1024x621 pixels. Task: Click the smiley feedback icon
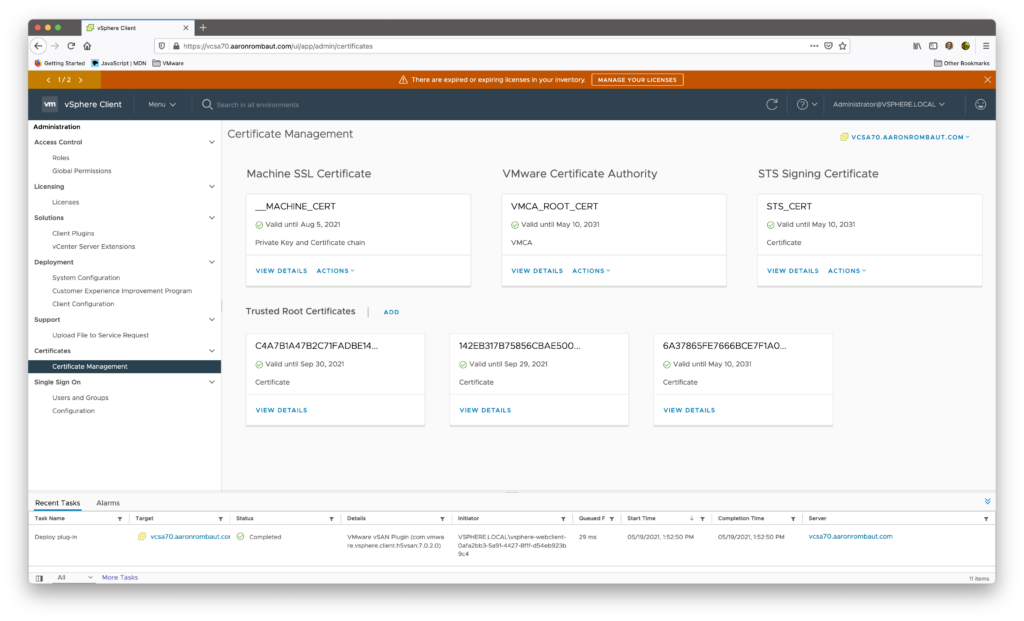click(x=980, y=104)
